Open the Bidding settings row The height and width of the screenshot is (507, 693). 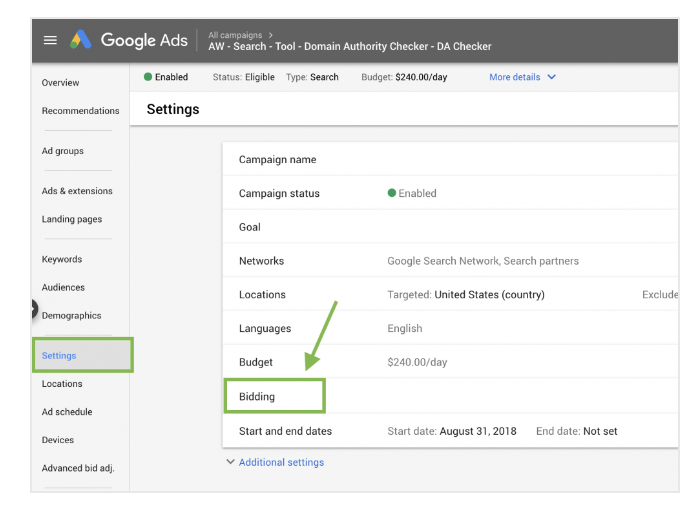tap(450, 396)
